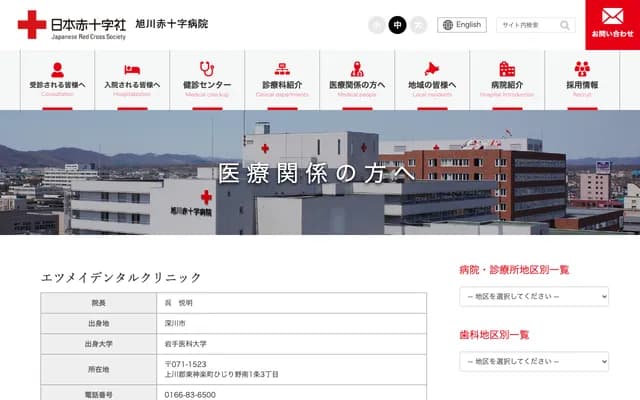Click the hospital building banner image
The height and width of the screenshot is (400, 640).
[320, 172]
